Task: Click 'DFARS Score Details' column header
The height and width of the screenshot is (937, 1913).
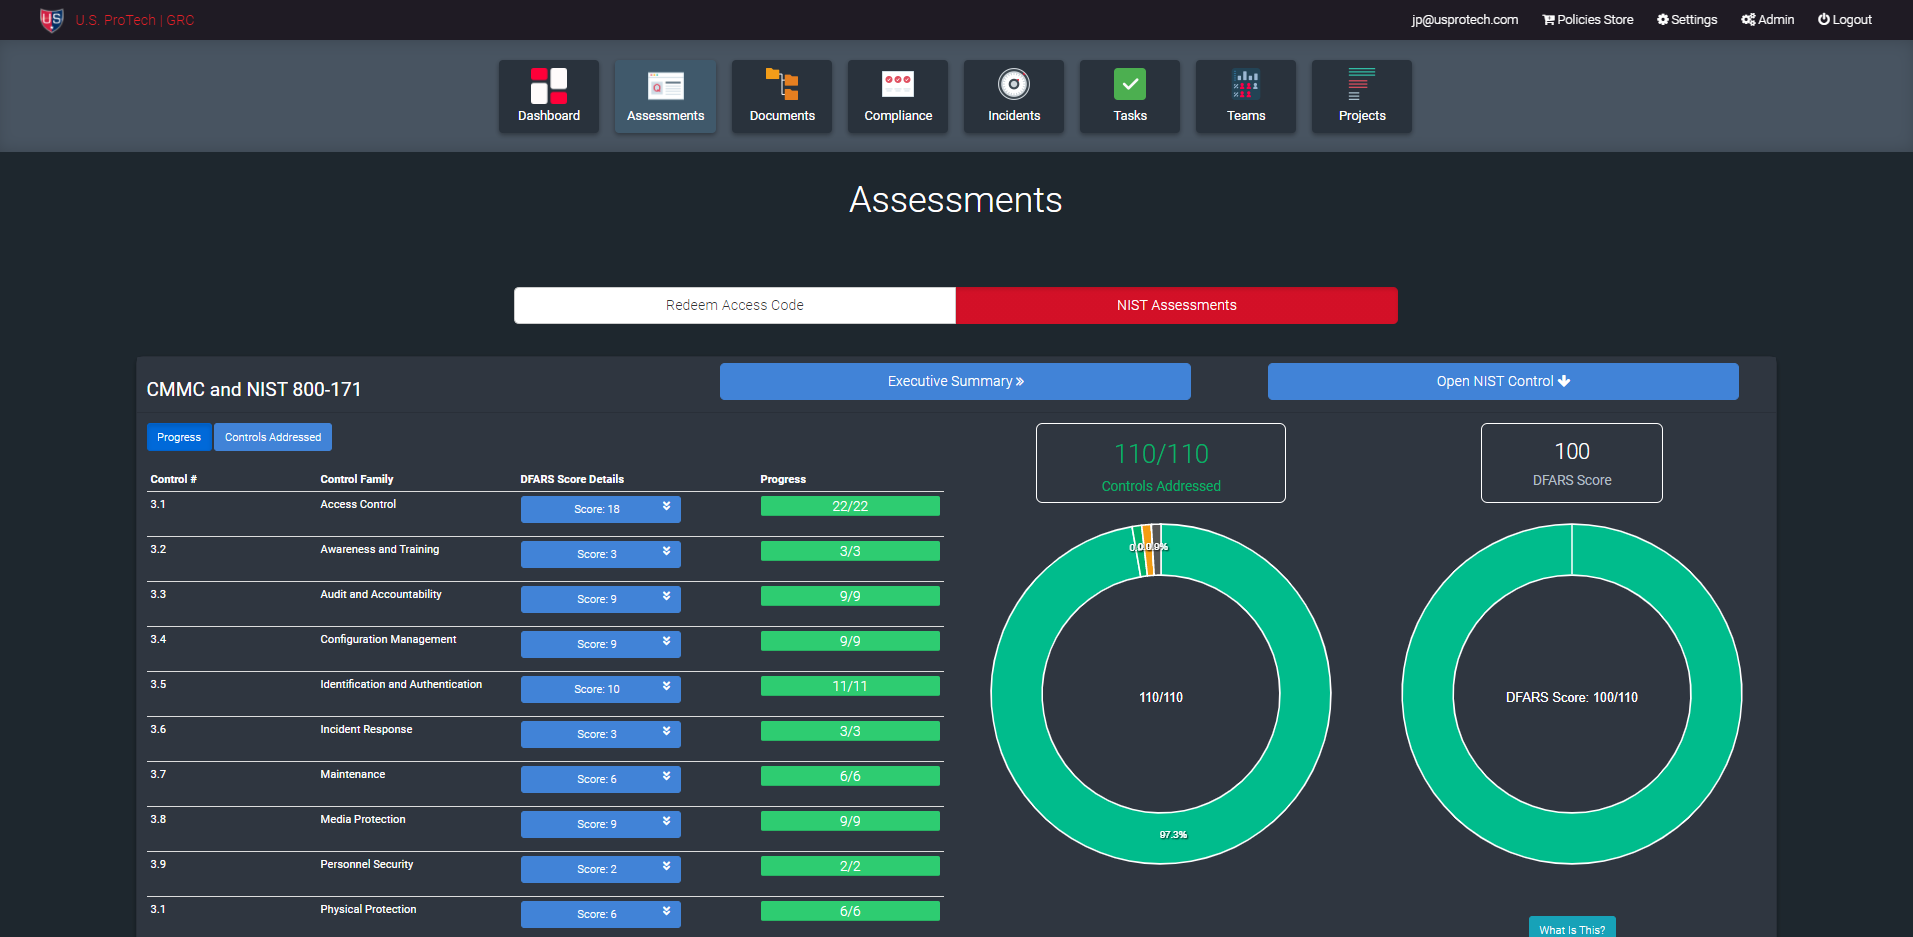Action: (572, 479)
